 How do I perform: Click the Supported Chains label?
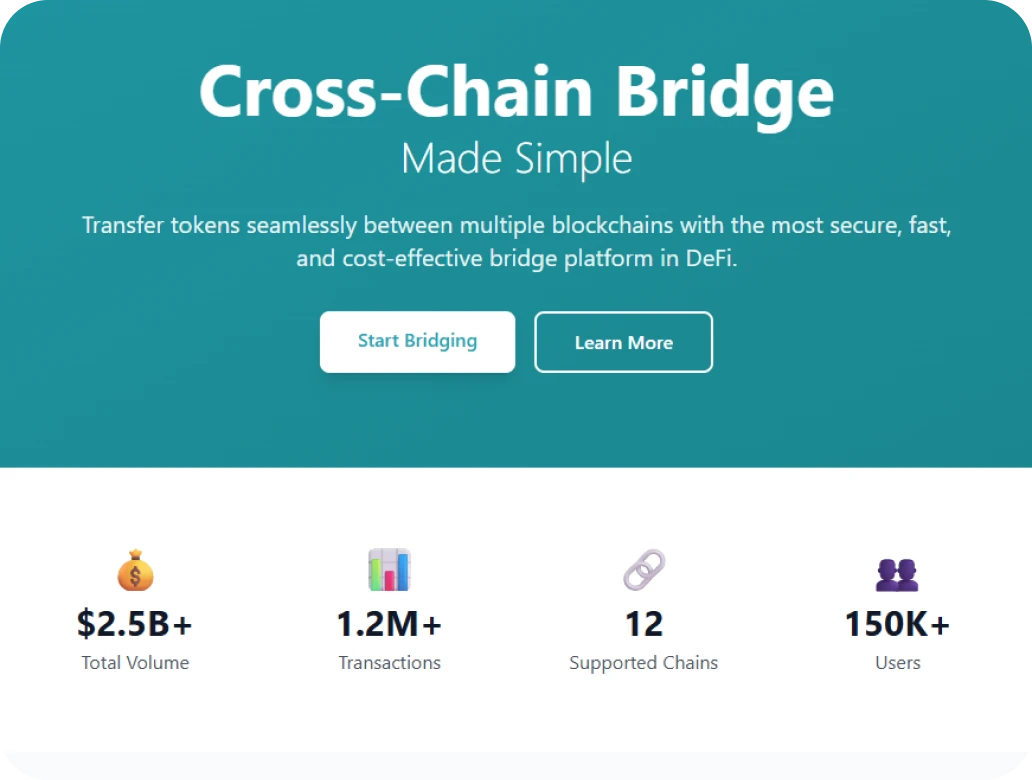643,662
